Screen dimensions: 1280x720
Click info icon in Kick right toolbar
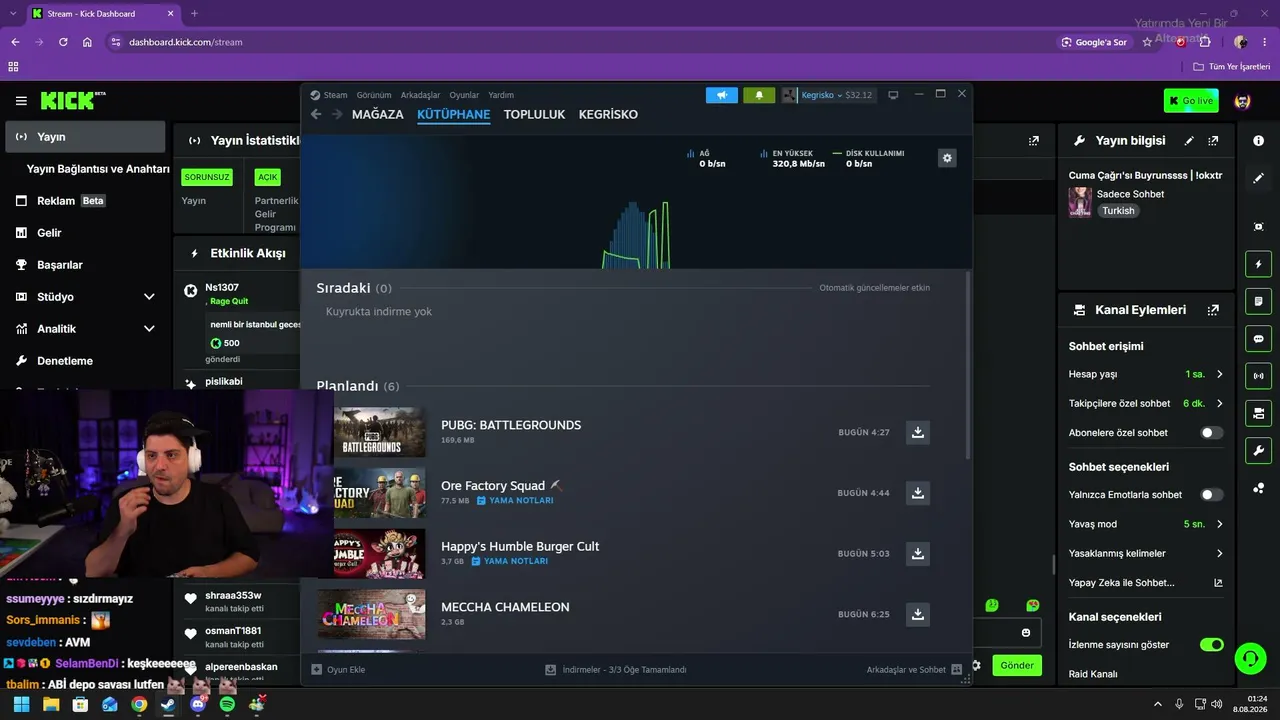(x=1258, y=141)
